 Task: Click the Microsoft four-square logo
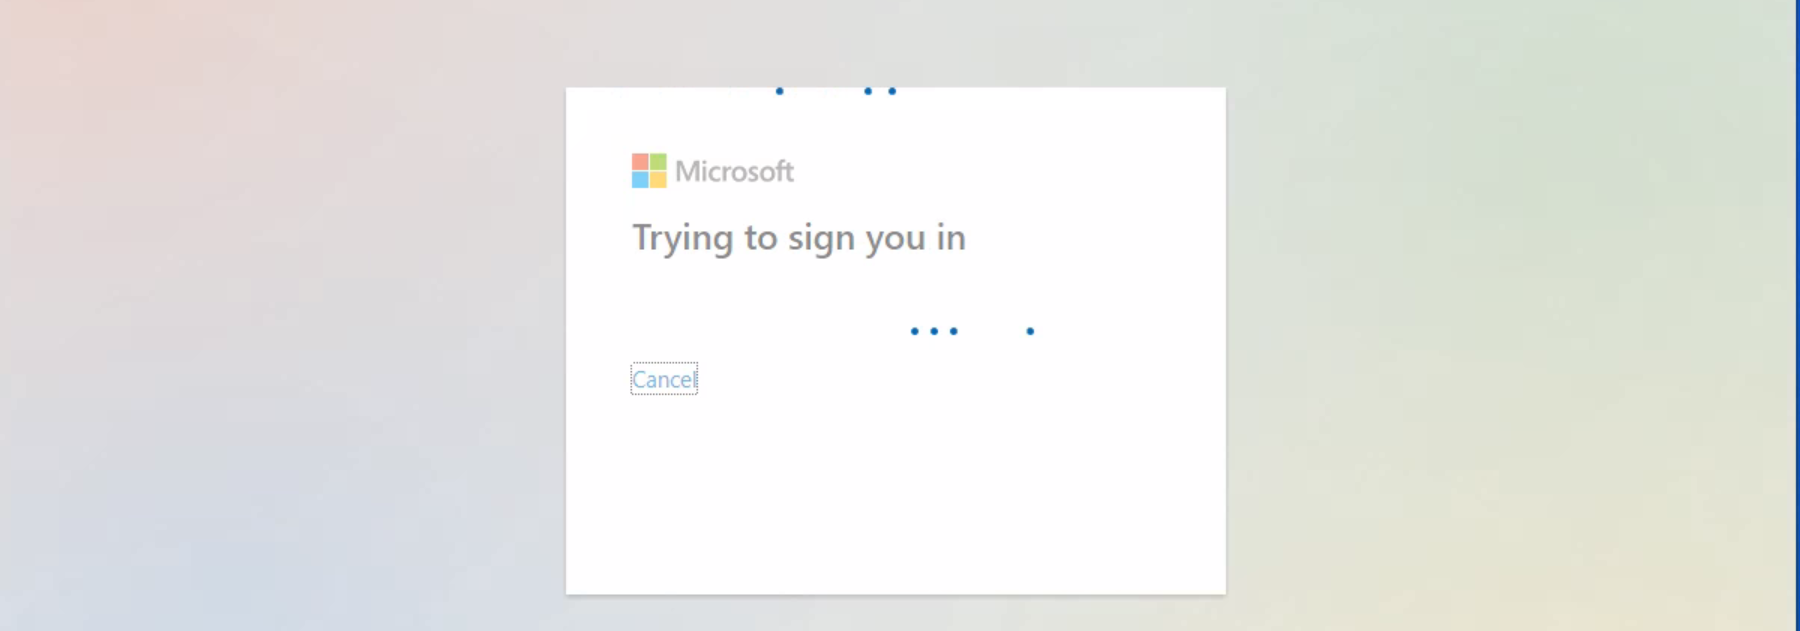click(649, 171)
